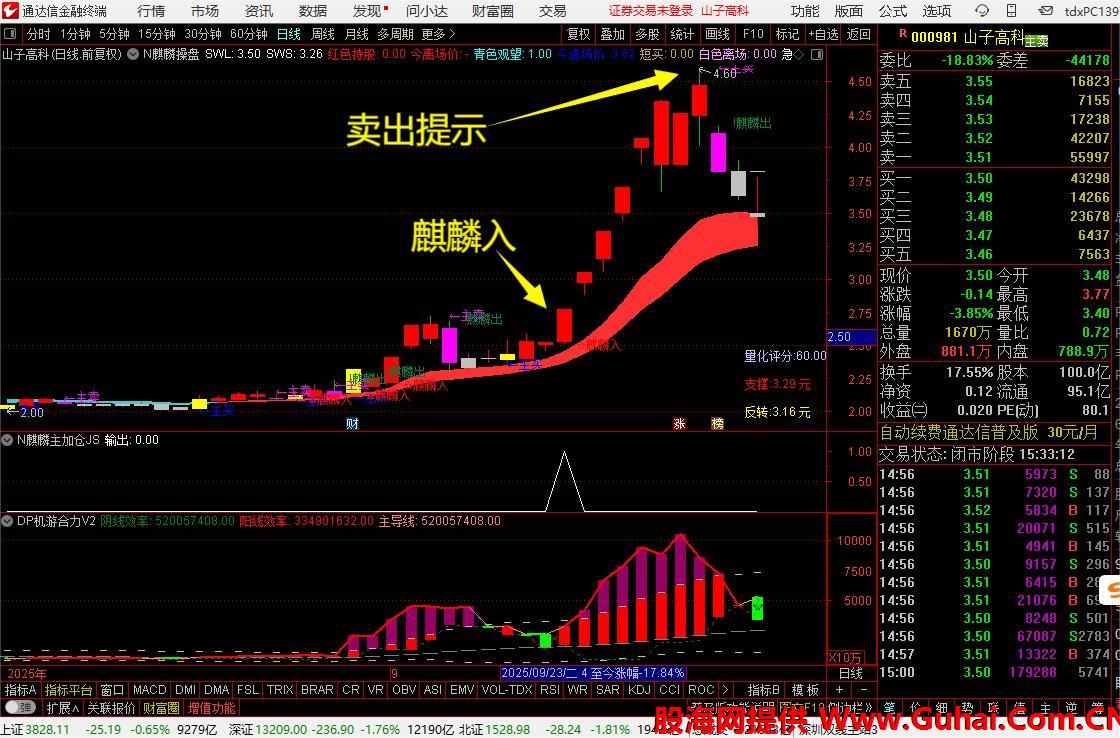This screenshot has height=738, width=1120.
Task: Toggle the window icon at end of indicator line
Action: [817, 54]
